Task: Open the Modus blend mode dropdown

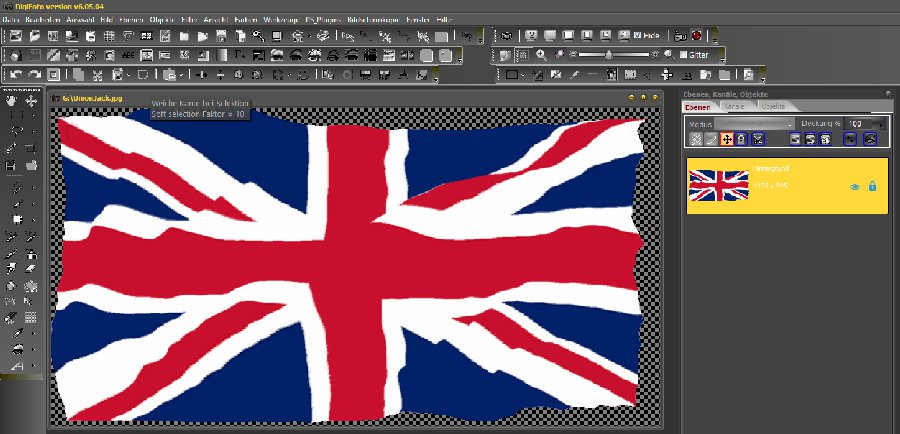Action: (755, 123)
